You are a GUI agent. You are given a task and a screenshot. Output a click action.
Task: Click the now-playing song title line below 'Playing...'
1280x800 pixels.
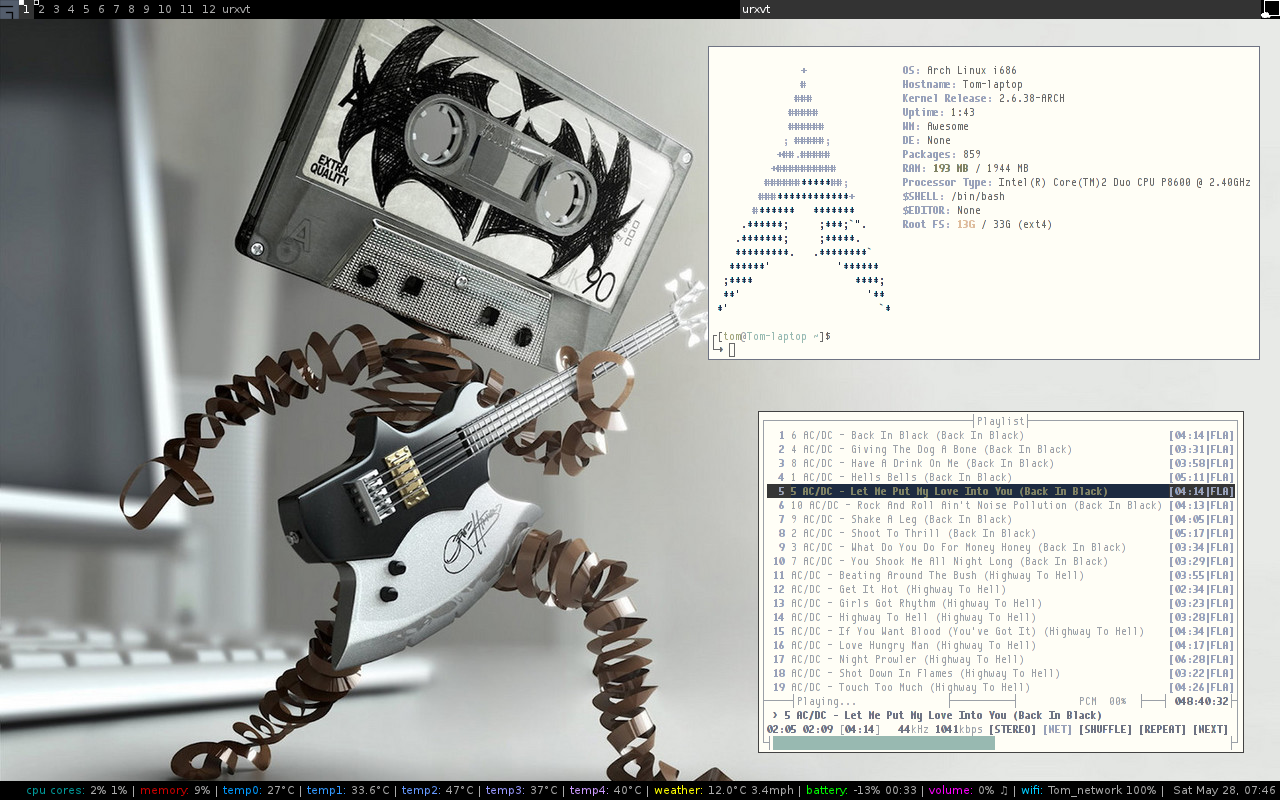pos(937,715)
